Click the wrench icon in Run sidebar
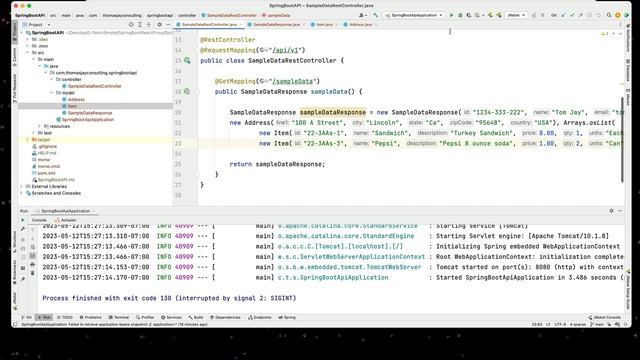This screenshot has width=640, height=360. [23, 229]
